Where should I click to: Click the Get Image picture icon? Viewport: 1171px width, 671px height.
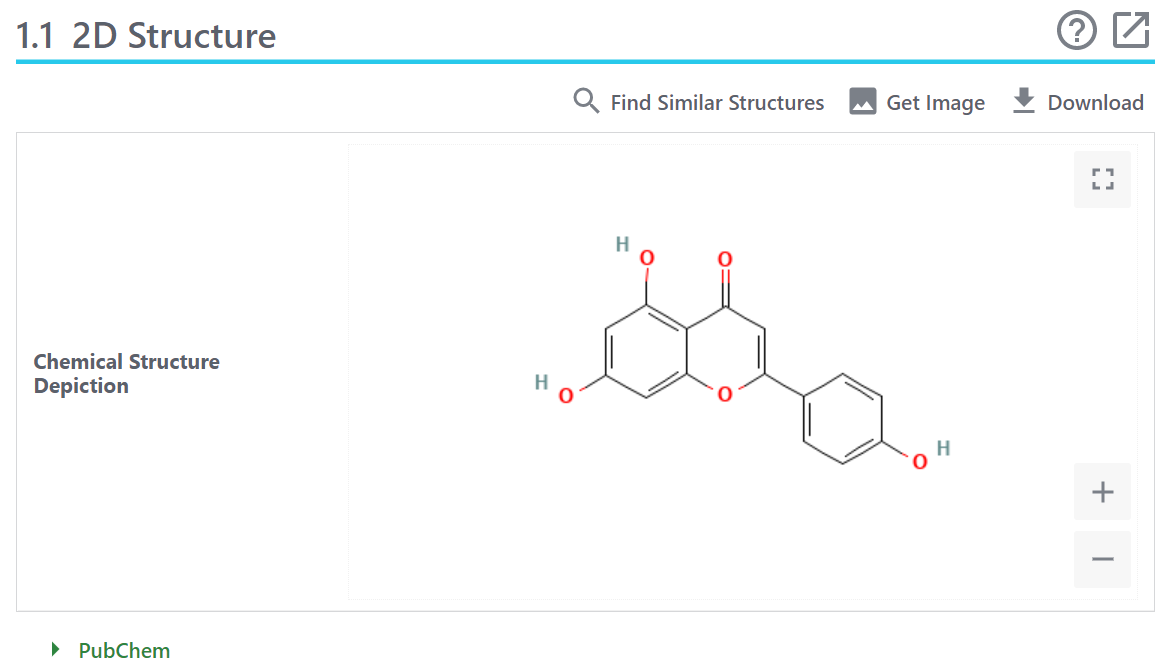861,101
